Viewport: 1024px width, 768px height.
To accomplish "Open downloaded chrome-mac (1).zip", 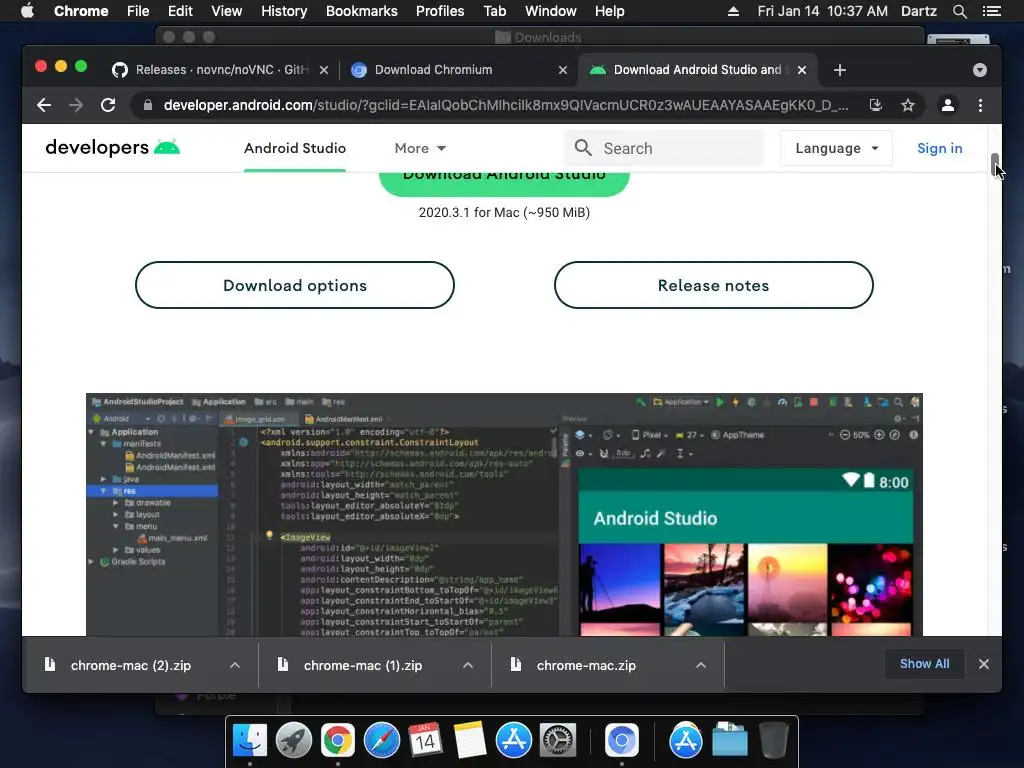I will coord(362,665).
